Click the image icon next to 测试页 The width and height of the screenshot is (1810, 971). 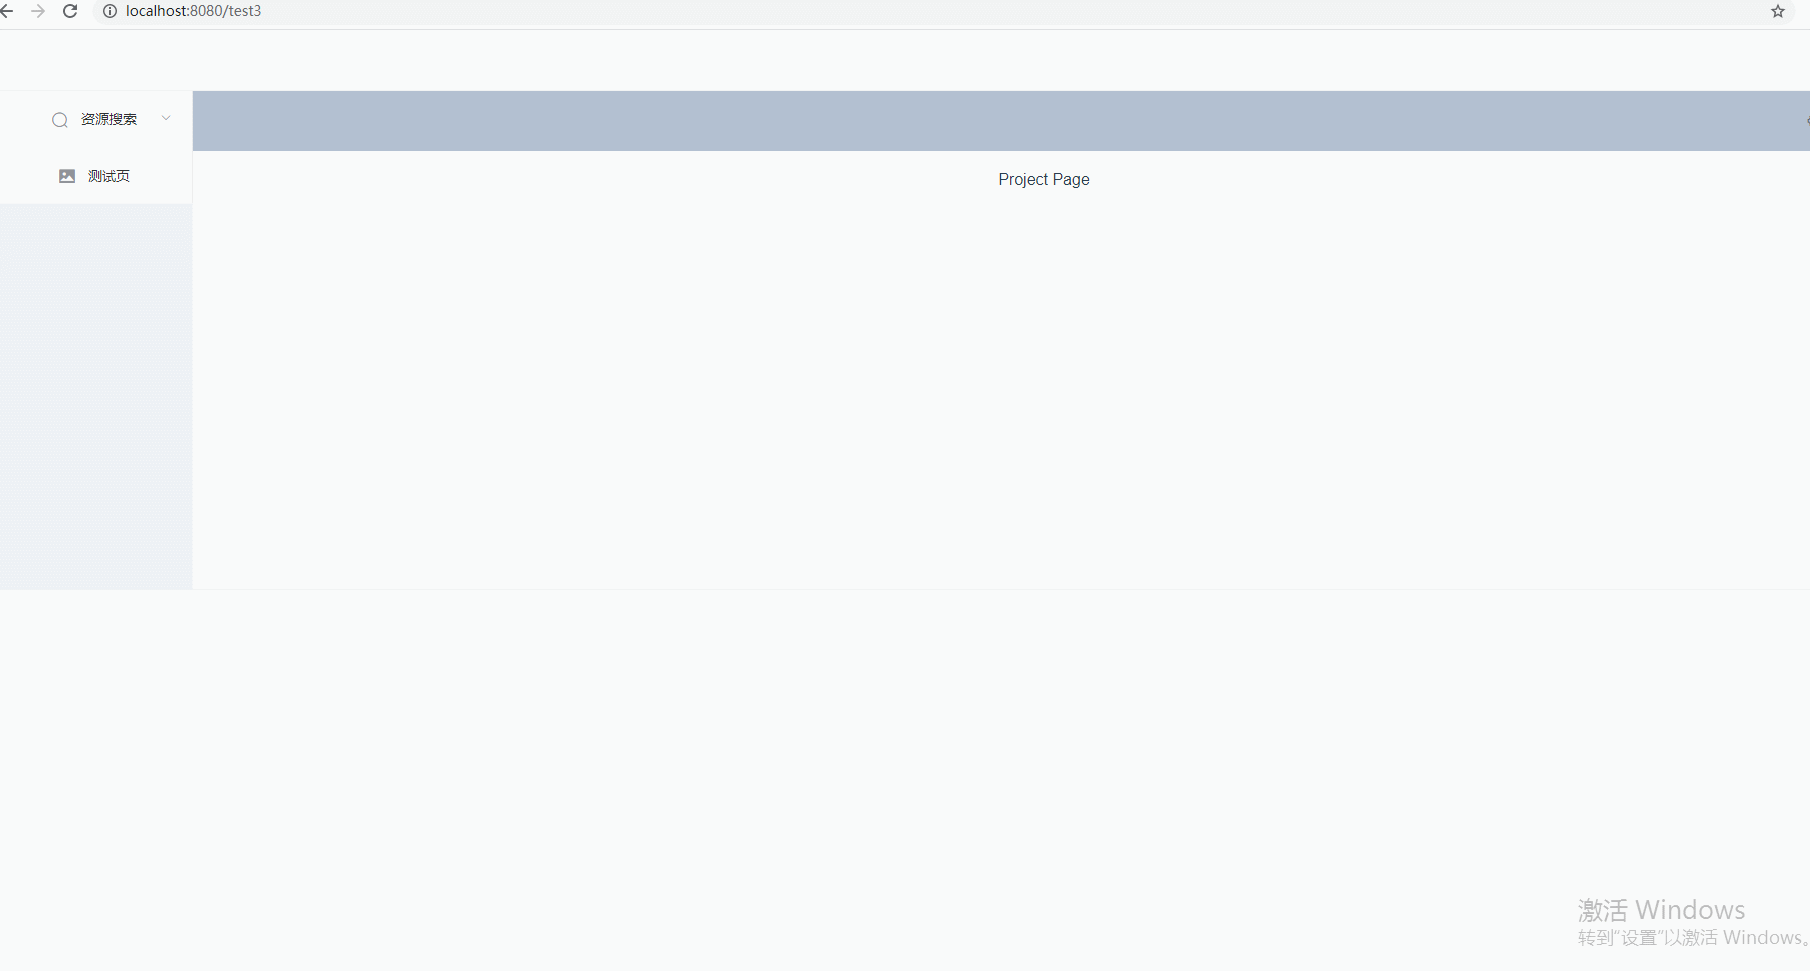click(66, 175)
